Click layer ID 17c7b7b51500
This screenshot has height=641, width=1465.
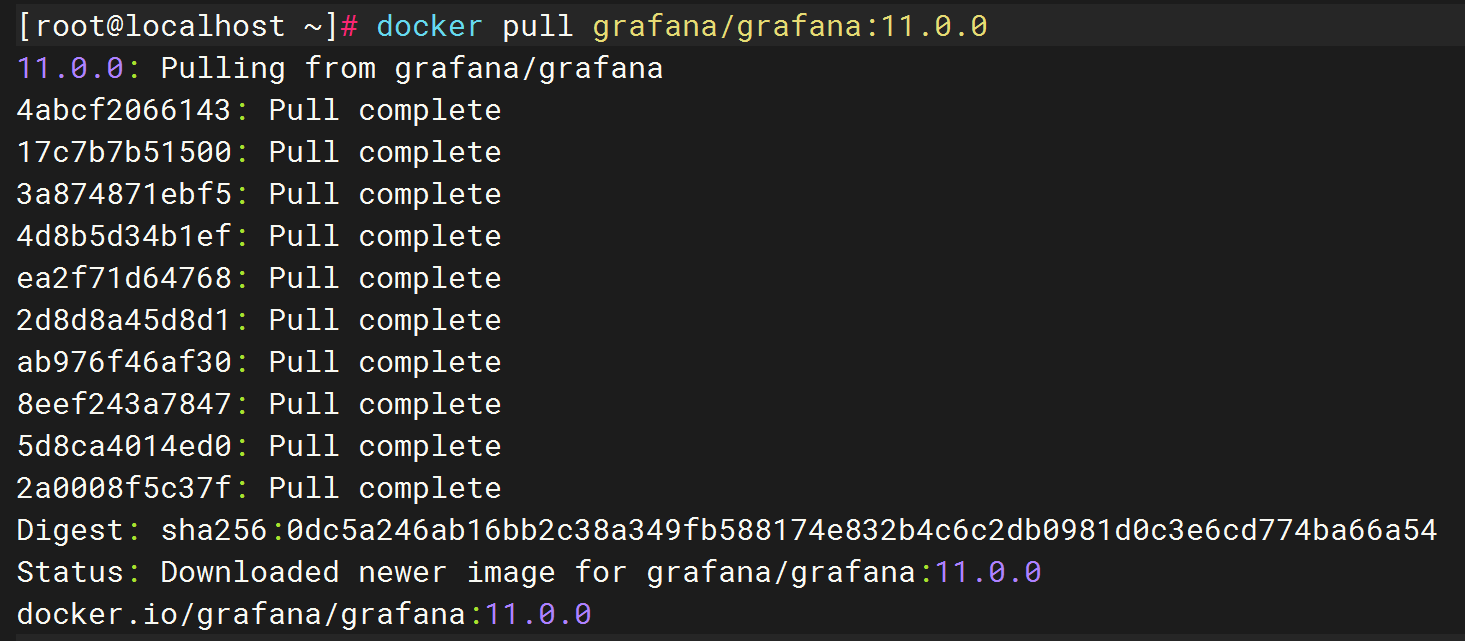point(124,152)
